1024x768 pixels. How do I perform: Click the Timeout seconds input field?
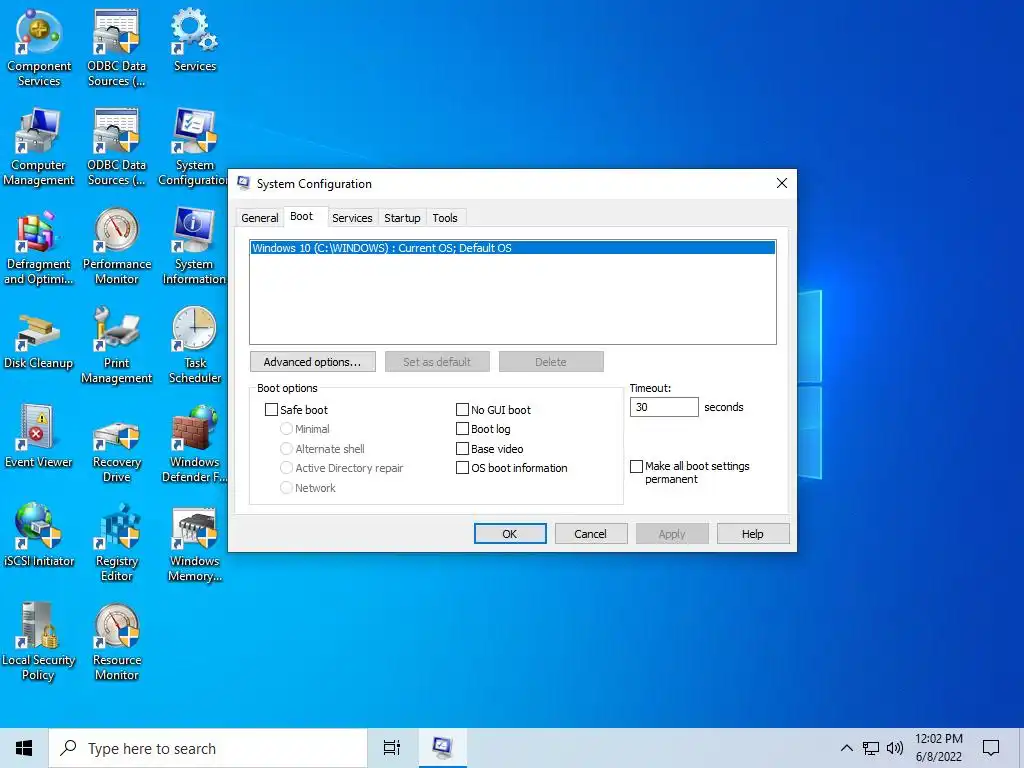[x=664, y=407]
